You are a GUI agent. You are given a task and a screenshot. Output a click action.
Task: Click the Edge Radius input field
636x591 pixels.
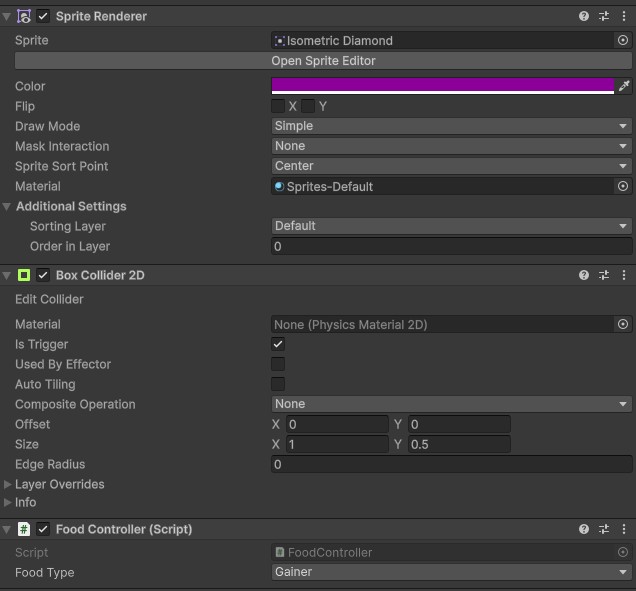pos(451,464)
